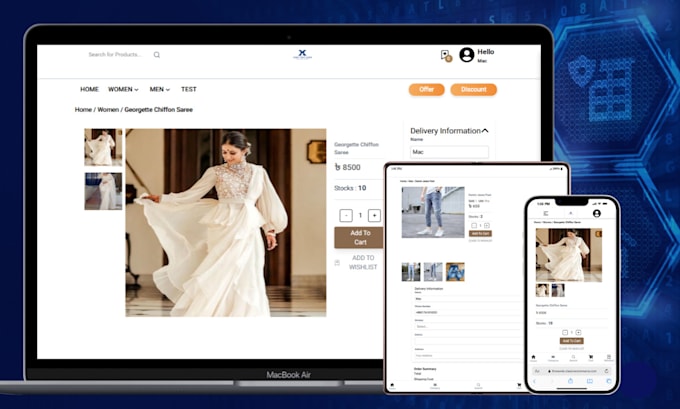Tap reload icon in phone URL bar
The height and width of the screenshot is (409, 680).
606,371
